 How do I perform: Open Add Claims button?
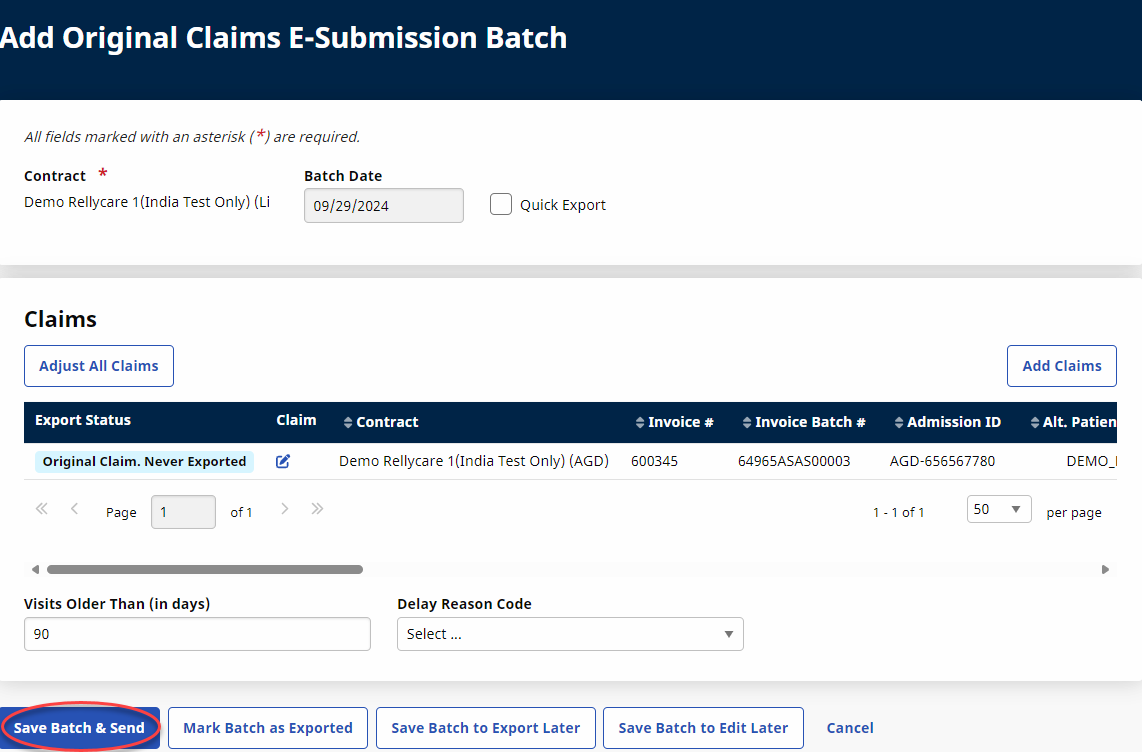click(x=1061, y=366)
